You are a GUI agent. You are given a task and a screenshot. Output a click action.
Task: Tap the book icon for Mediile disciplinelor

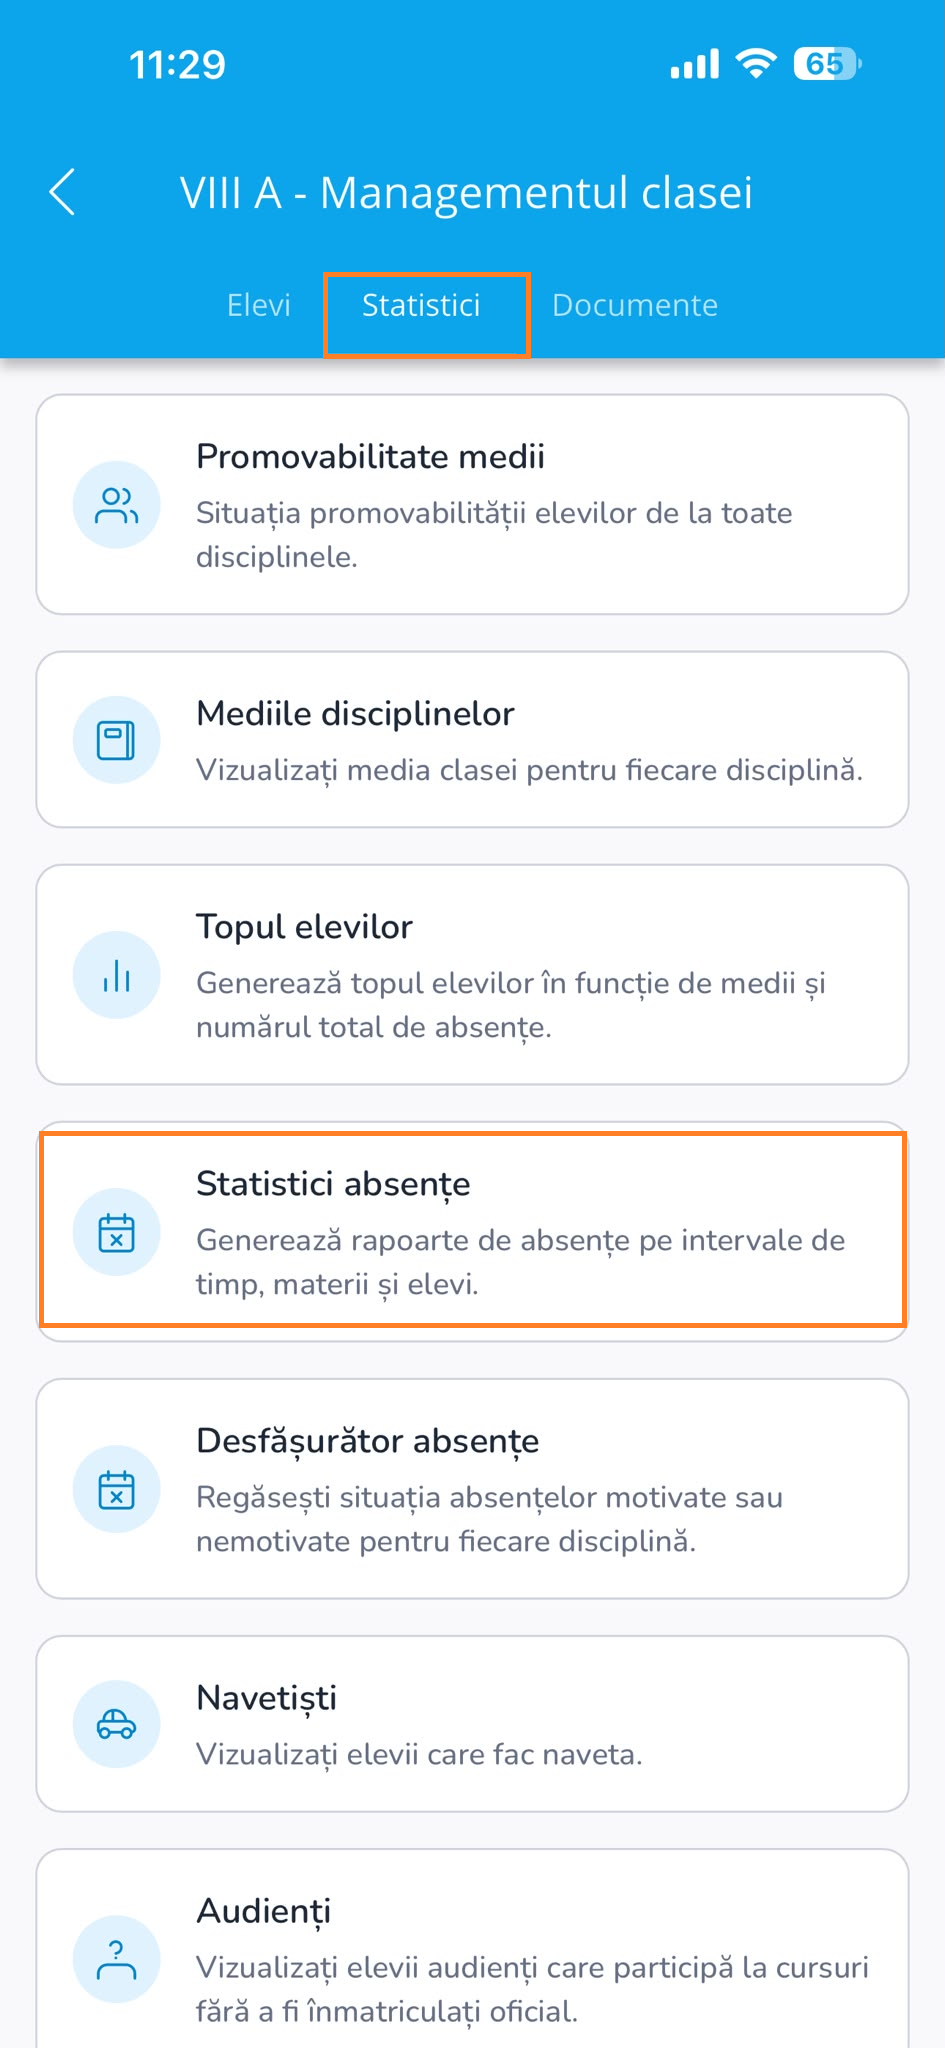(117, 740)
